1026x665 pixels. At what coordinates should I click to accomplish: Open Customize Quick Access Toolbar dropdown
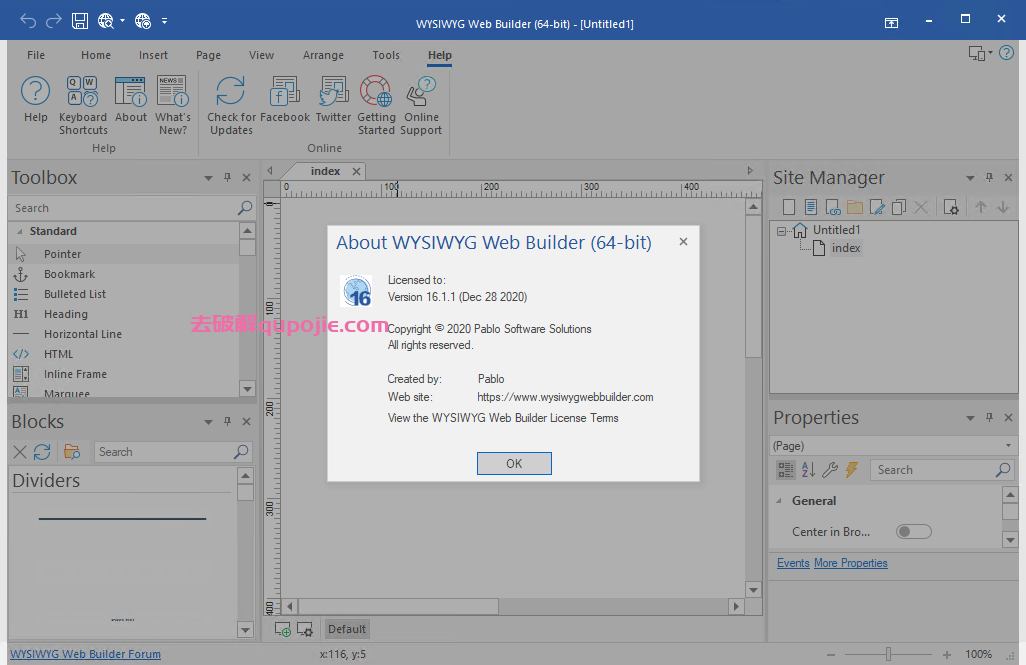point(164,21)
